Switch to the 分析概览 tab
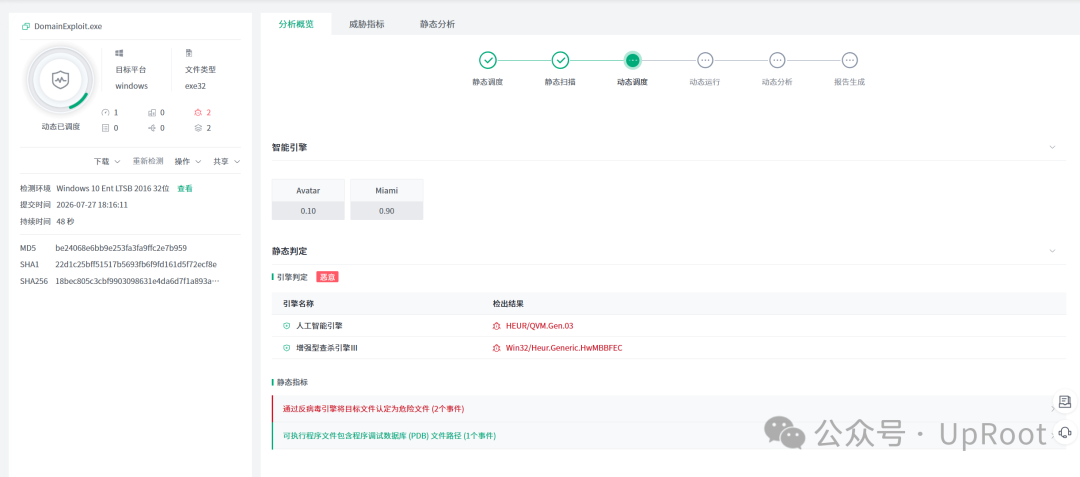Viewport: 1080px width, 477px height. (296, 23)
